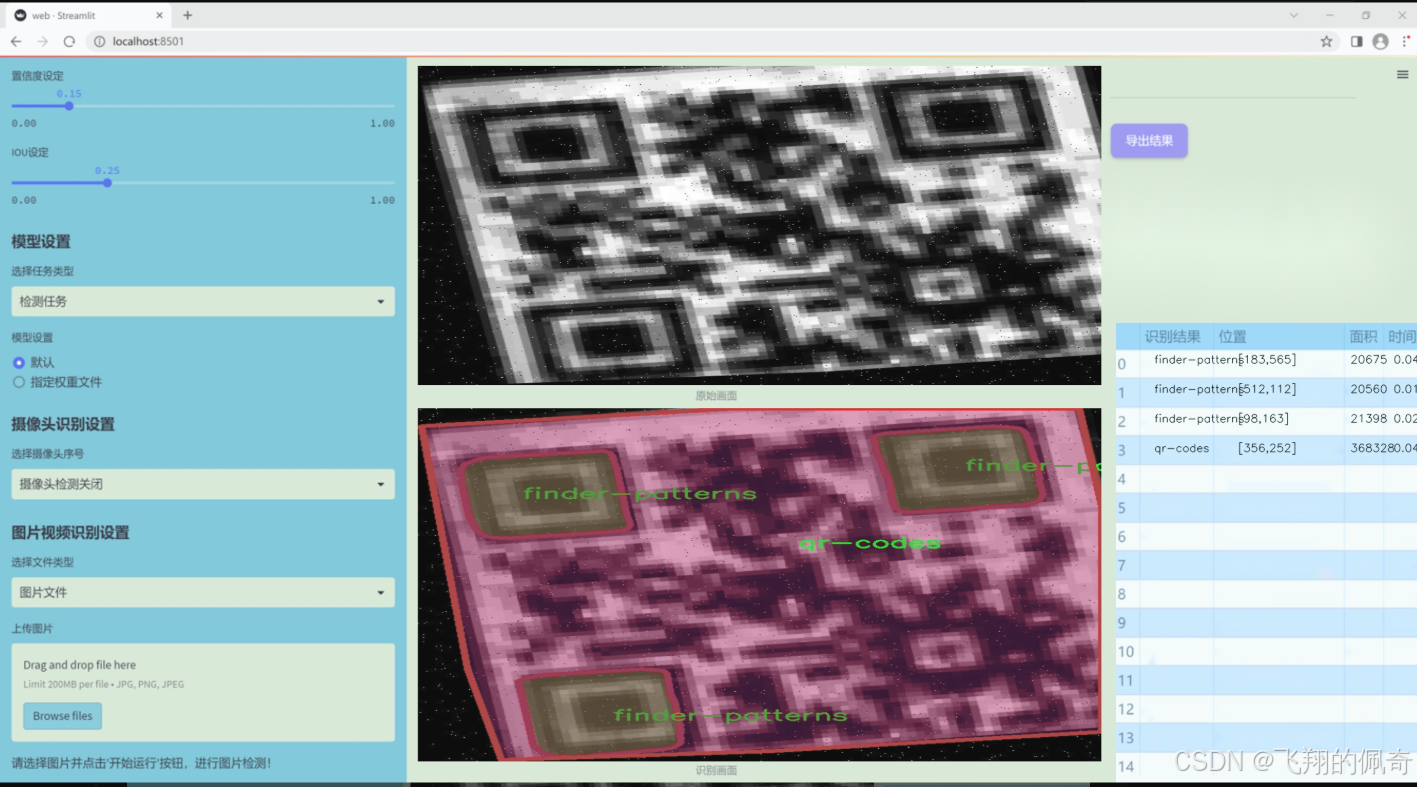Viewport: 1417px width, 787px height.
Task: Open a new browser tab
Action: (187, 15)
